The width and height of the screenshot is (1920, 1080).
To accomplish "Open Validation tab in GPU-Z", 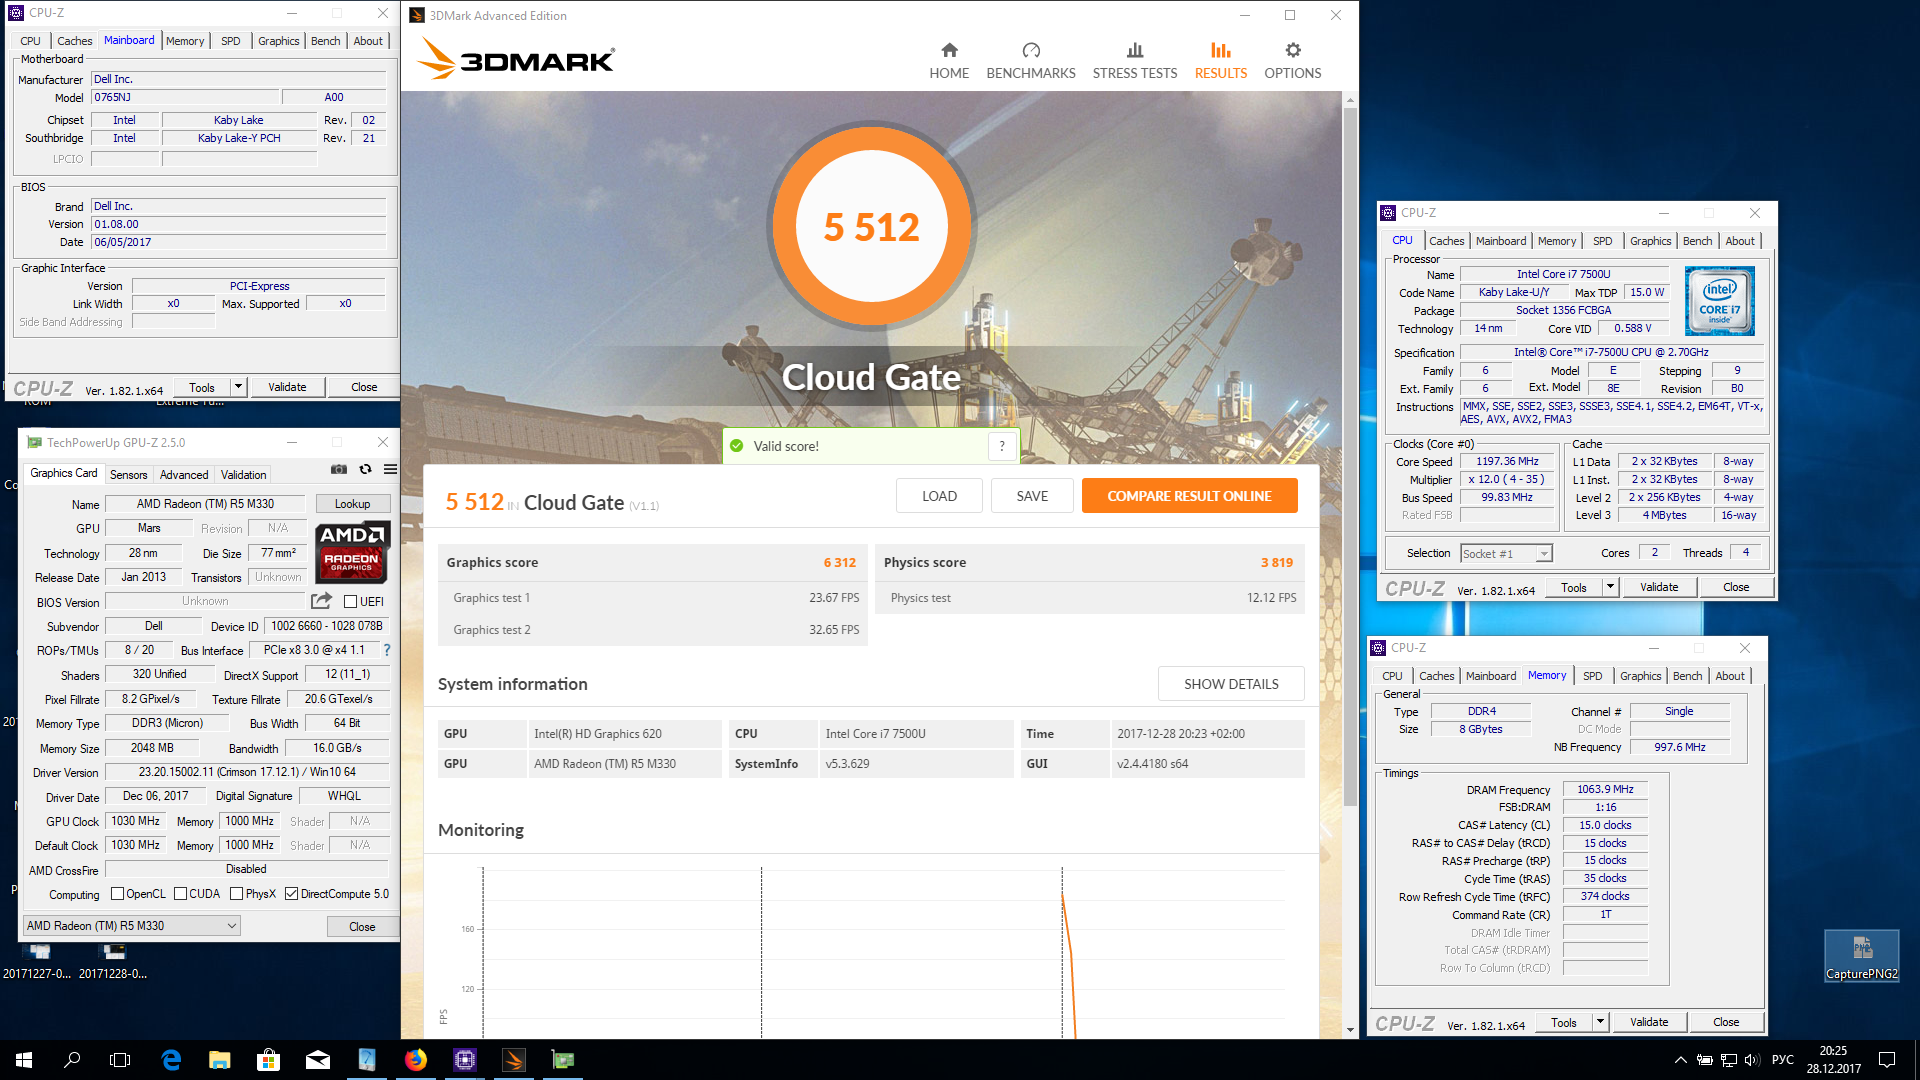I will 243,475.
